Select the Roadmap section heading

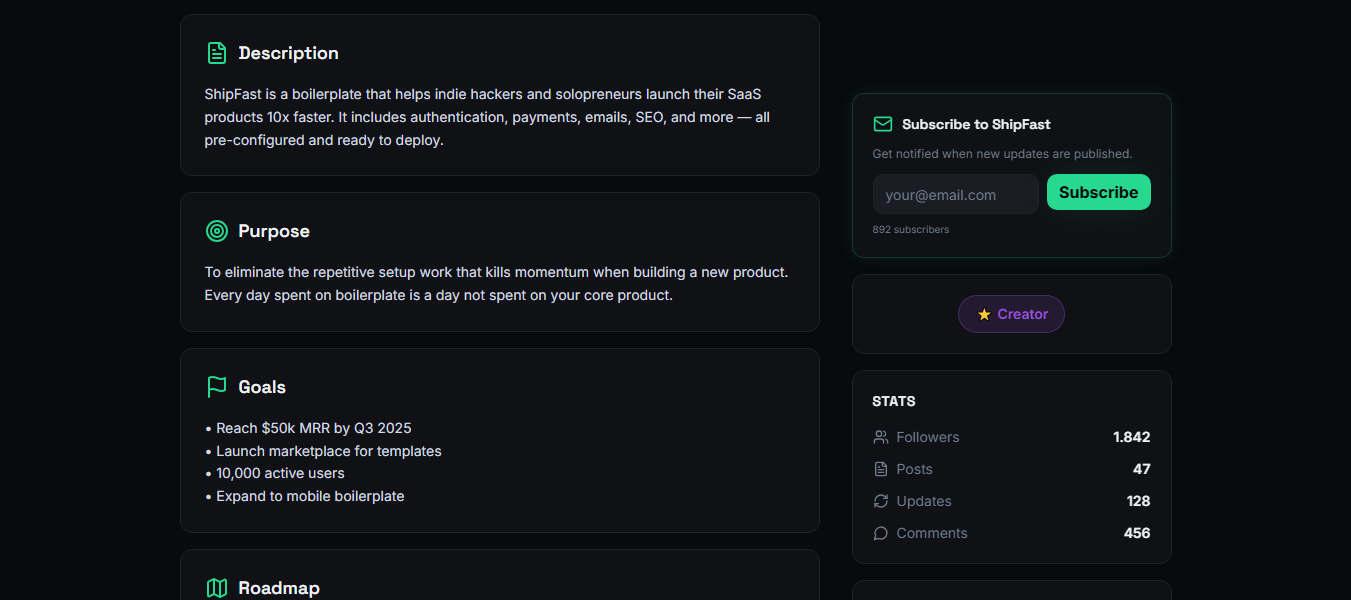[x=279, y=588]
